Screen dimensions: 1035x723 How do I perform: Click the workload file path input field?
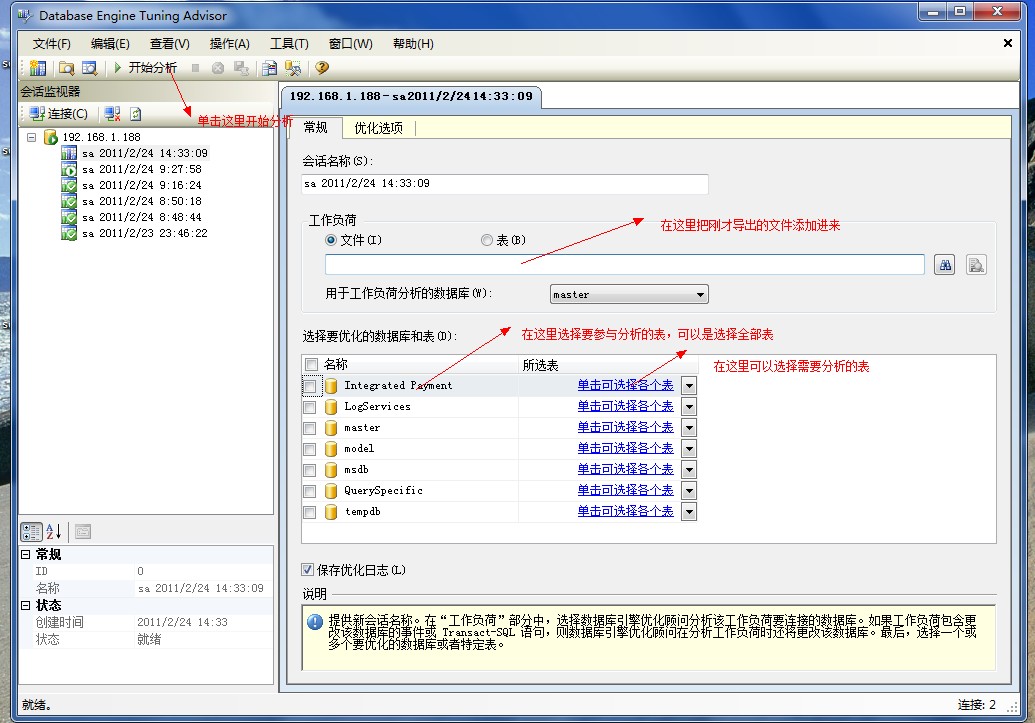624,265
